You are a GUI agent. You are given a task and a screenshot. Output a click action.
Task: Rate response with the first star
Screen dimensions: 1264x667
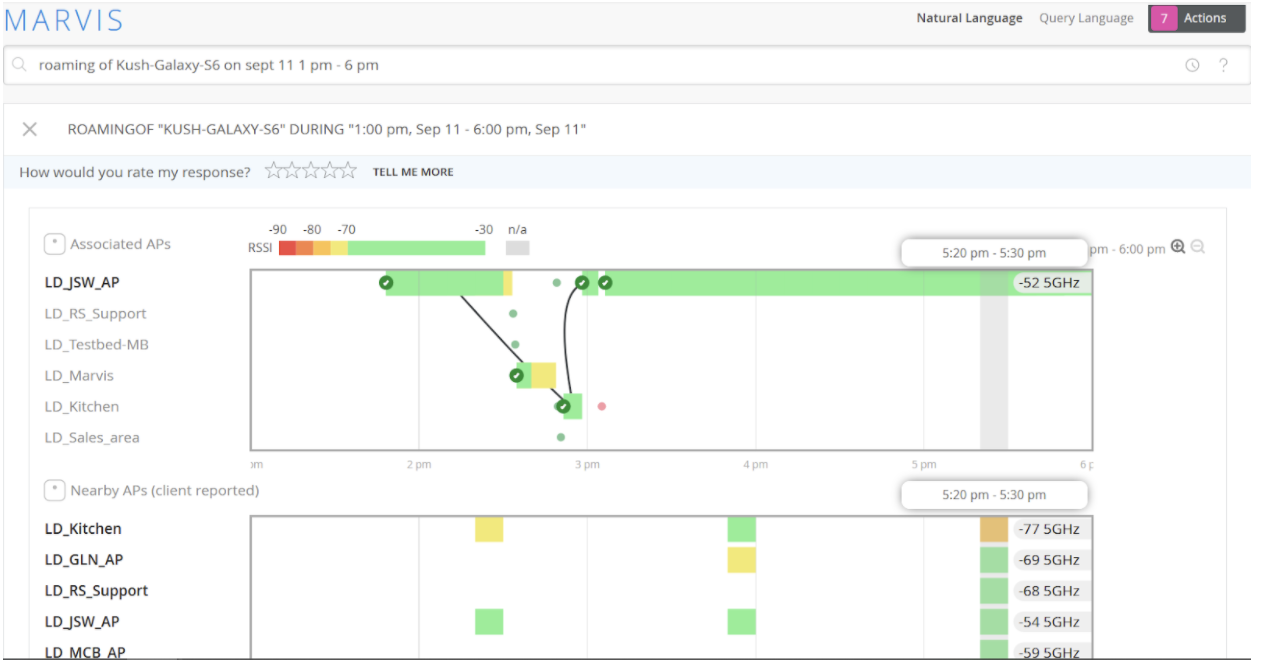[x=273, y=171]
